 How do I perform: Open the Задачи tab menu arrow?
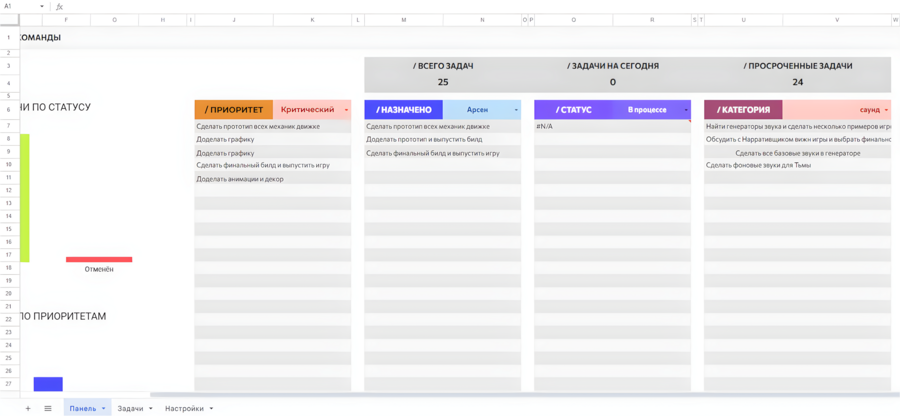click(x=150, y=409)
